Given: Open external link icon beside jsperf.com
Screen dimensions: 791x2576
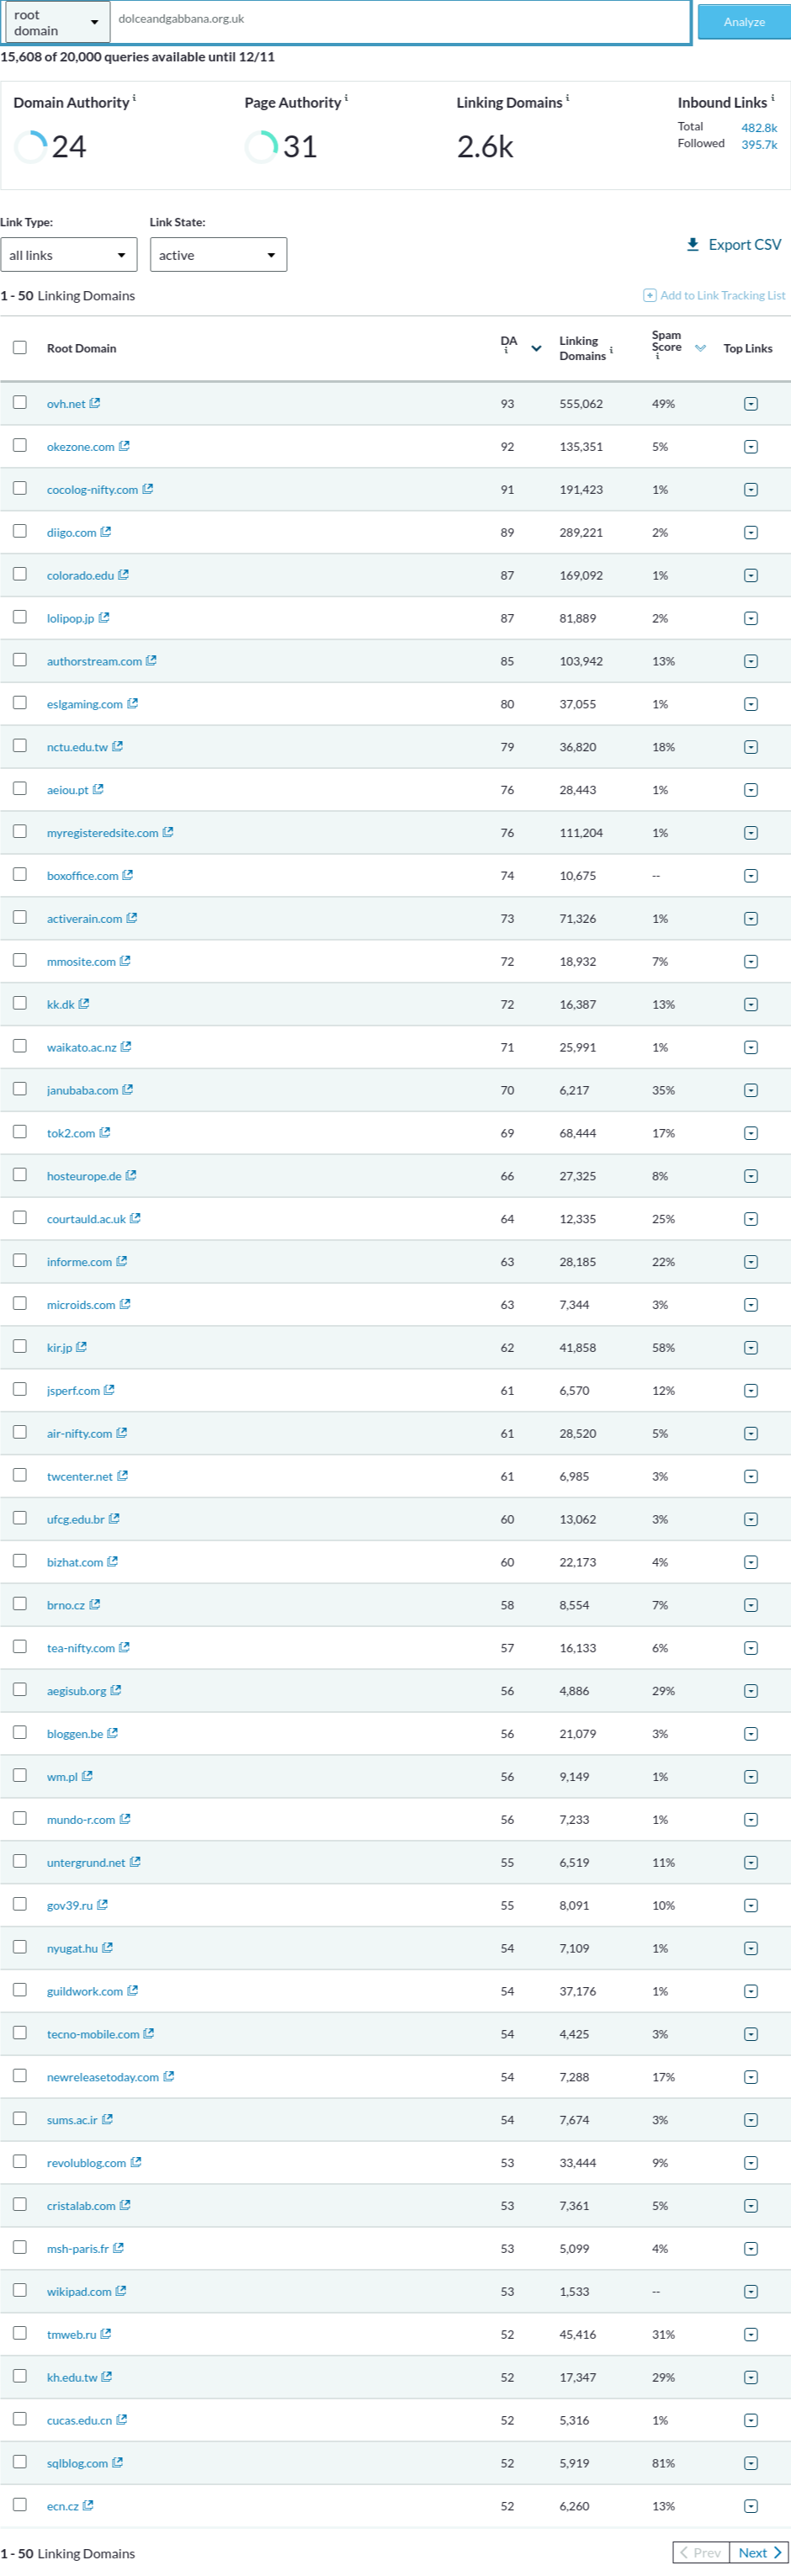Looking at the screenshot, I should point(109,1390).
